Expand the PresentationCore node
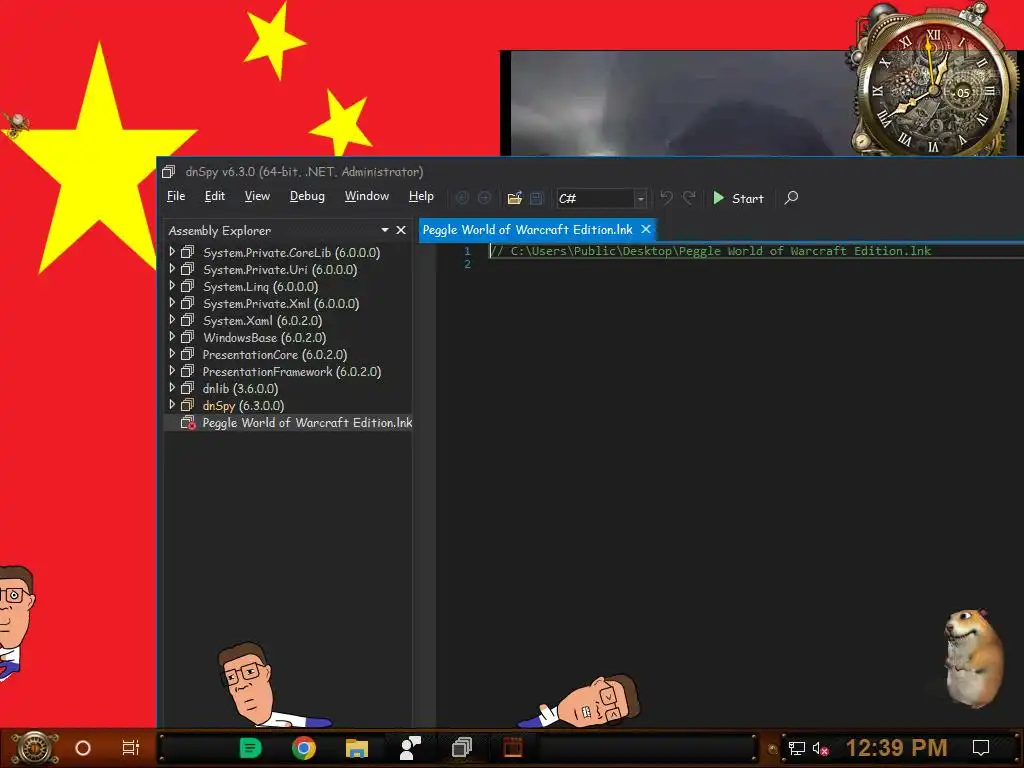 tap(172, 353)
